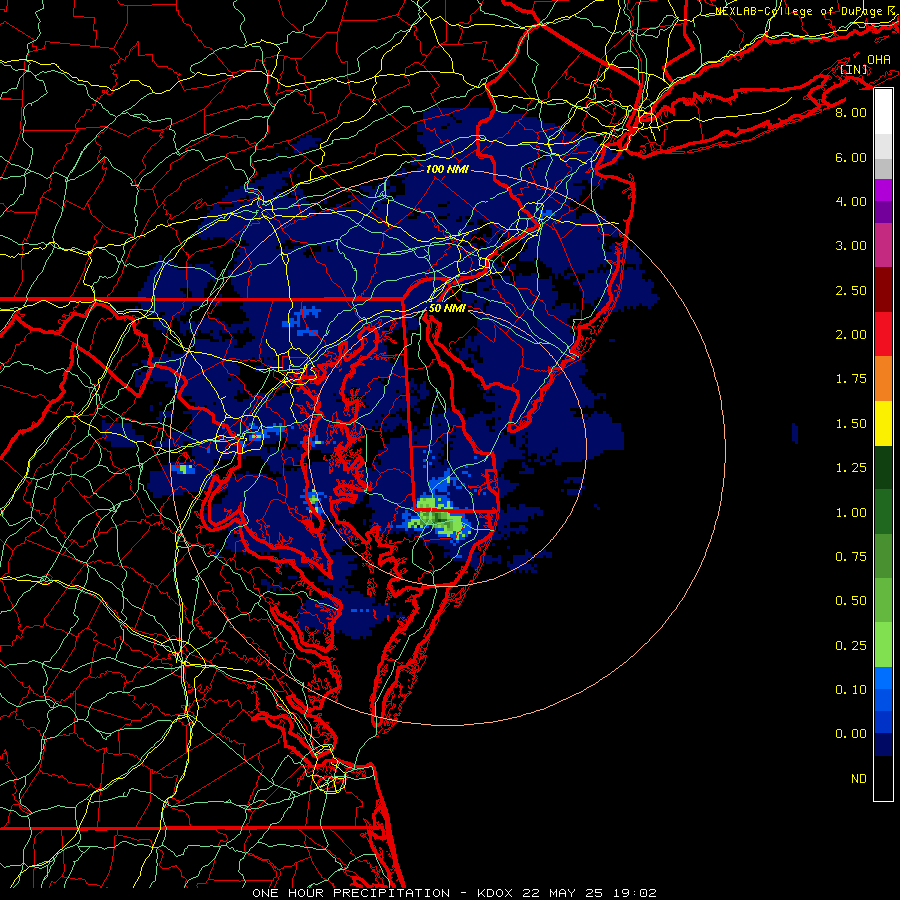The width and height of the screenshot is (900, 900).
Task: Select the 4.00 legend value
Action: [x=851, y=201]
